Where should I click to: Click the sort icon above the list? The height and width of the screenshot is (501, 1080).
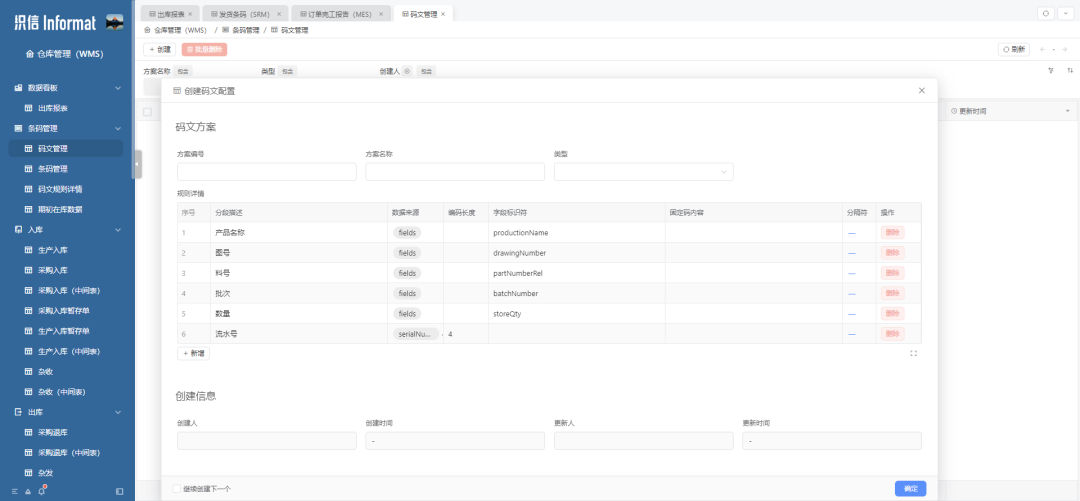(x=1069, y=71)
